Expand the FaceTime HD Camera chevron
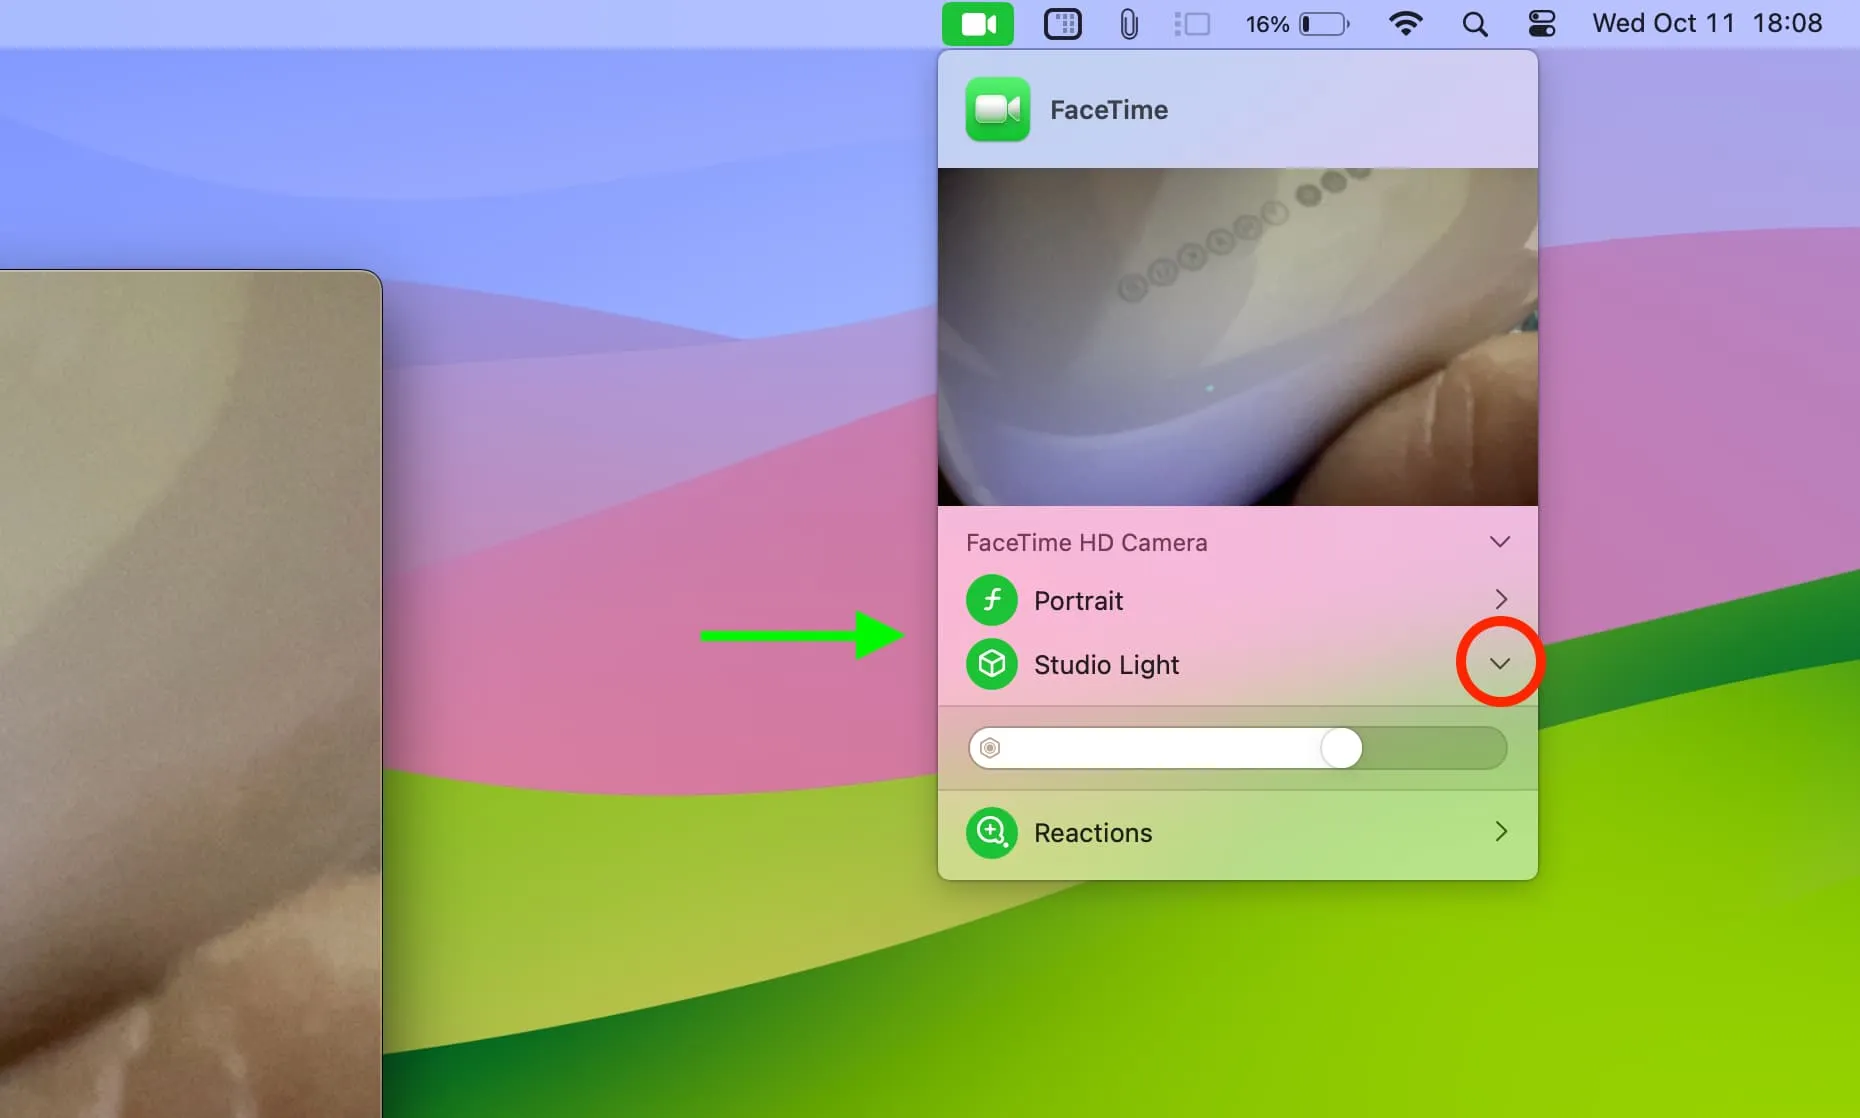Screen dimensions: 1860x1118 1499,542
